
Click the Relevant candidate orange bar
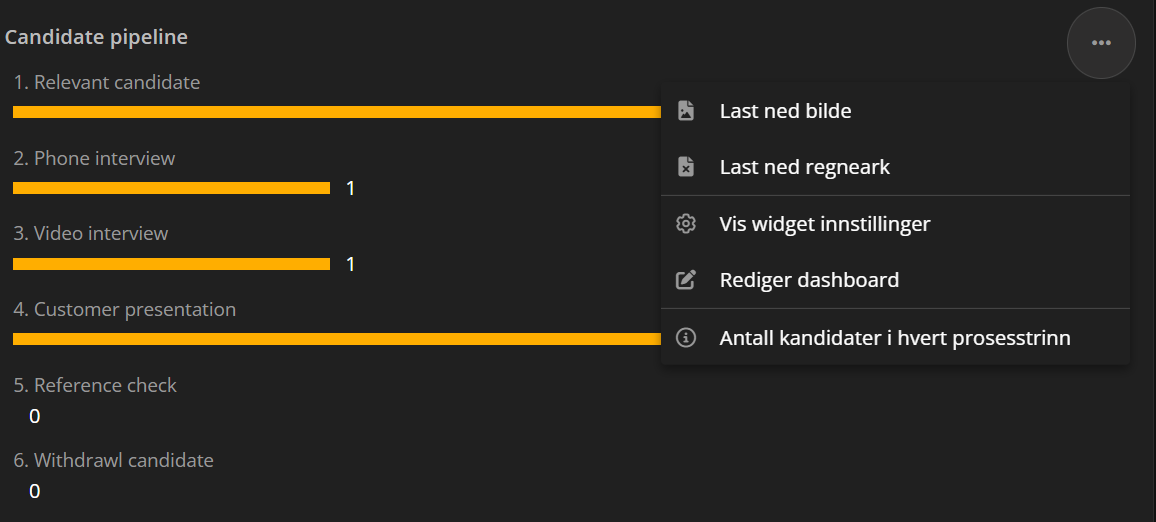pyautogui.click(x=336, y=112)
